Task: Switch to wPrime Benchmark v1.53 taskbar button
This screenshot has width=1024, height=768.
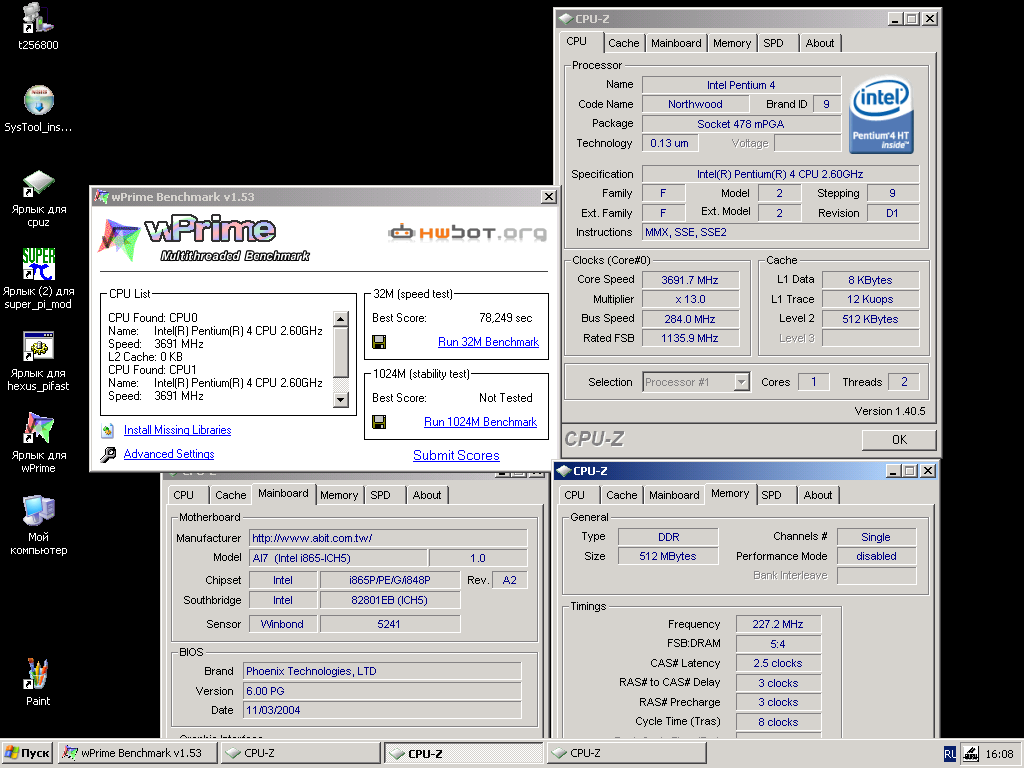Action: (x=137, y=753)
